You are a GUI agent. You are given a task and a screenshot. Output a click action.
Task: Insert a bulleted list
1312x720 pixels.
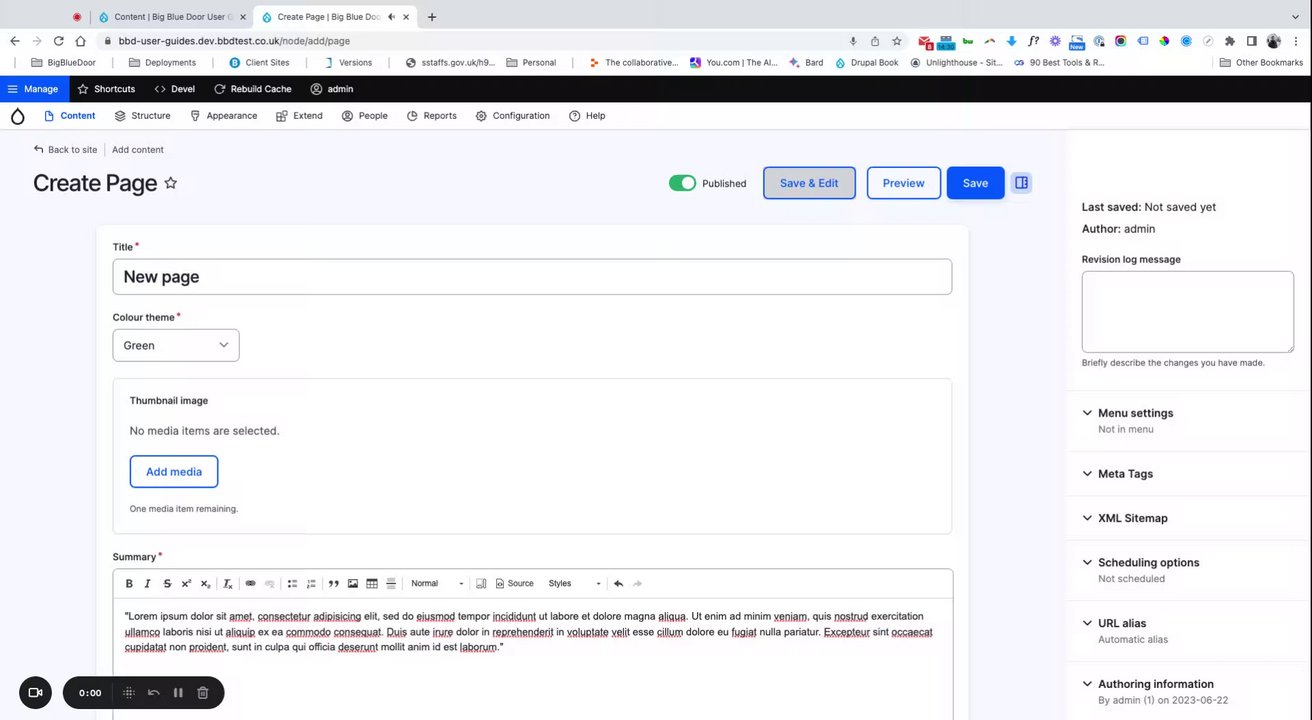click(292, 584)
